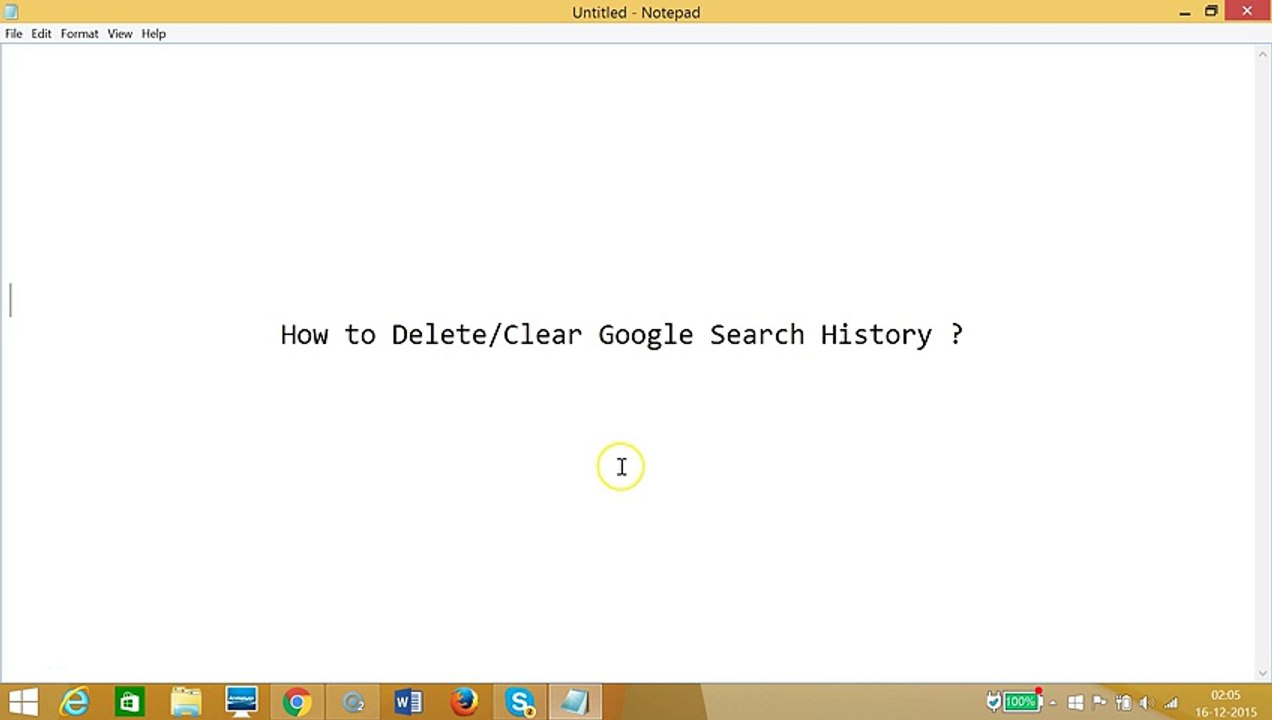Minimize the Notepad window

click(1184, 12)
